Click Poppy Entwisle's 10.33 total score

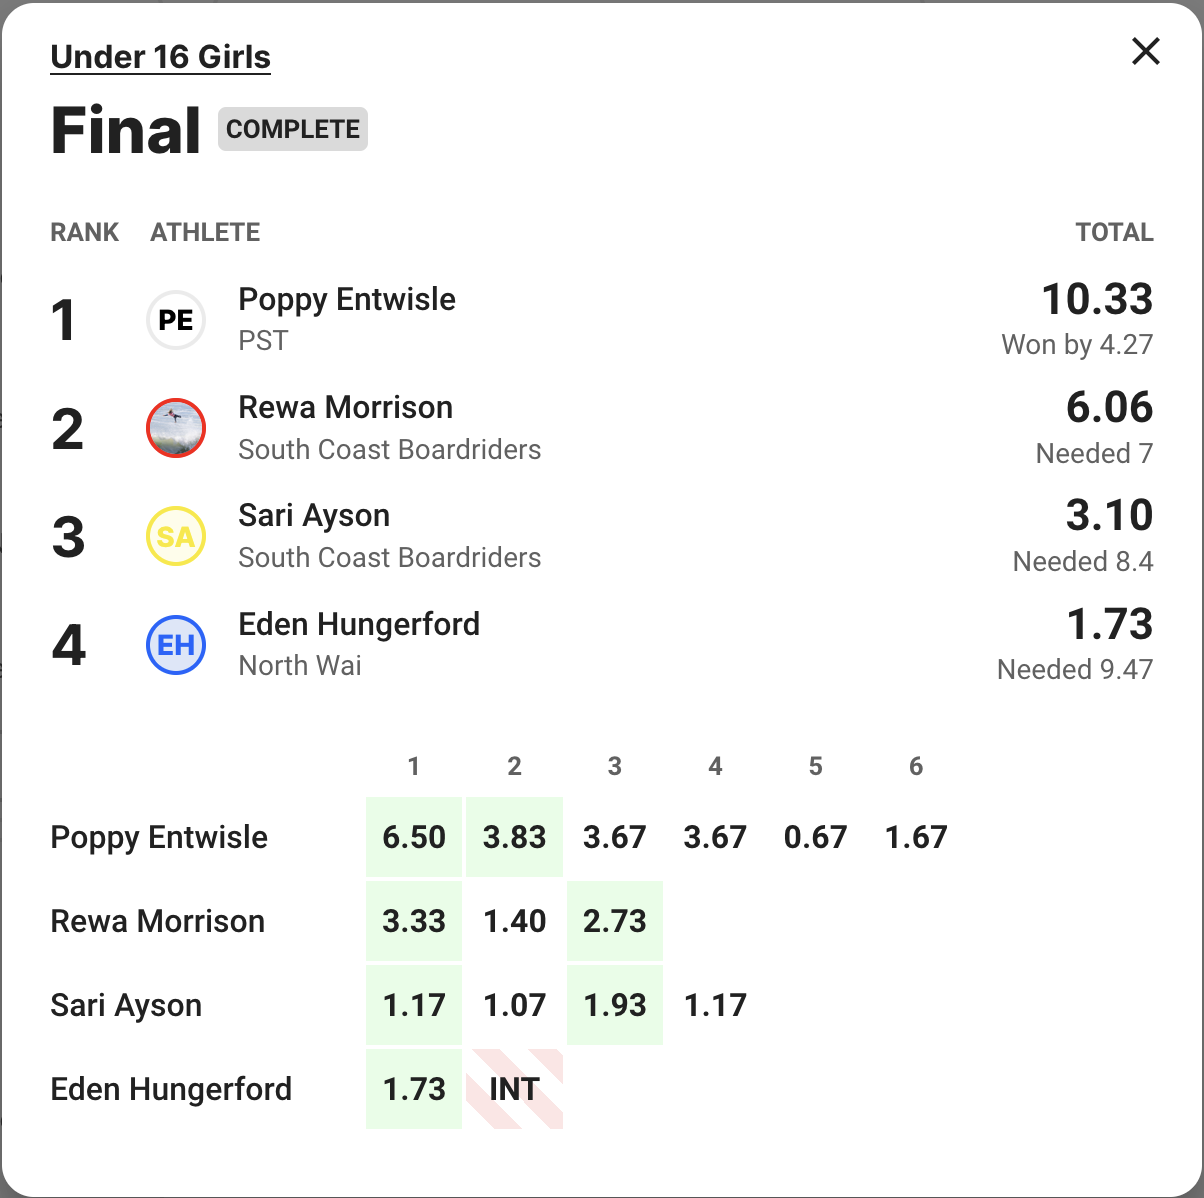1096,299
